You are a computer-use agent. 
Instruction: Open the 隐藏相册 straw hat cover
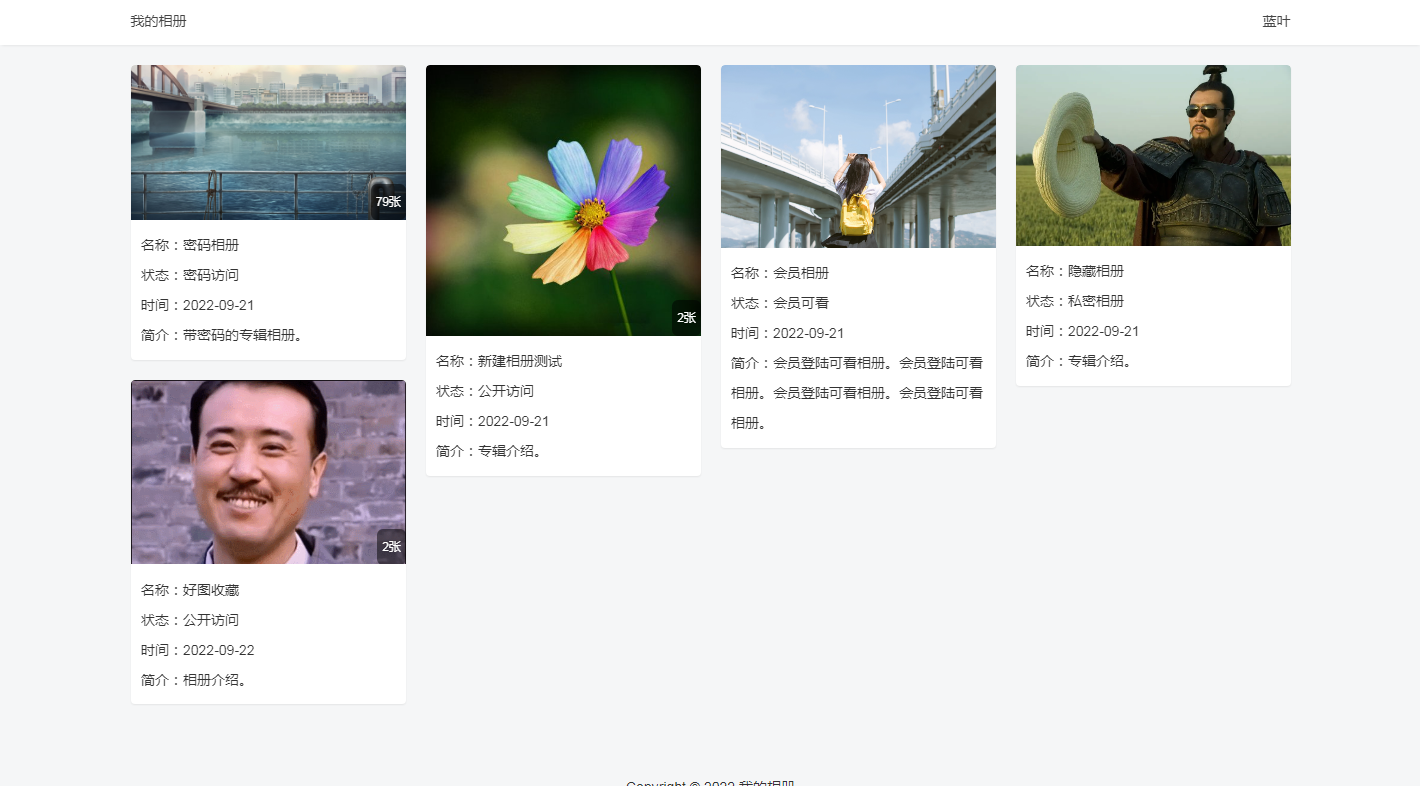[1153, 155]
